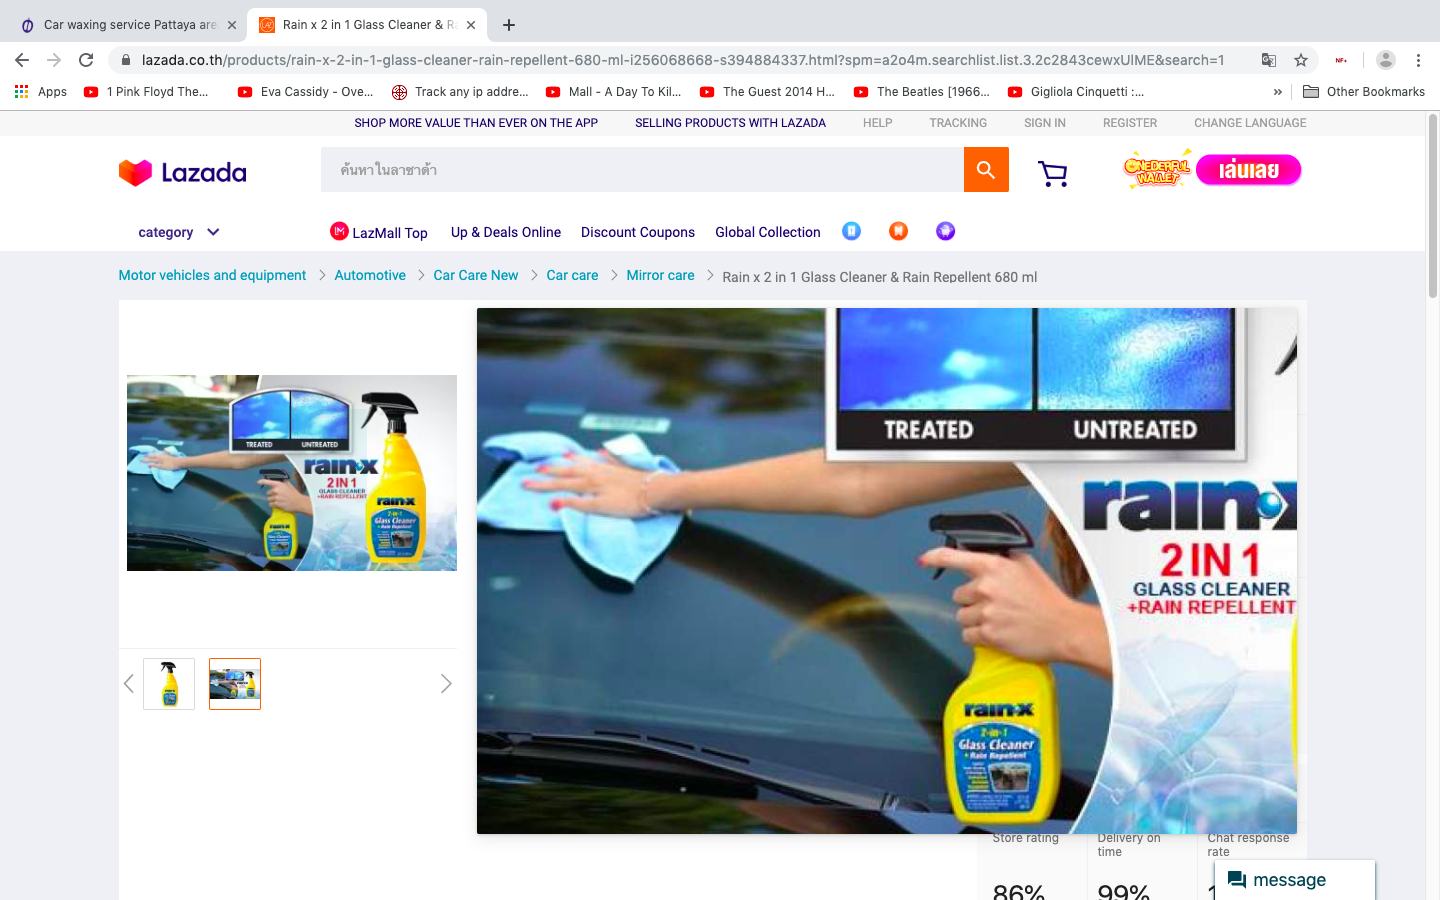Open Global Collection link
1440x900 pixels.
point(768,232)
